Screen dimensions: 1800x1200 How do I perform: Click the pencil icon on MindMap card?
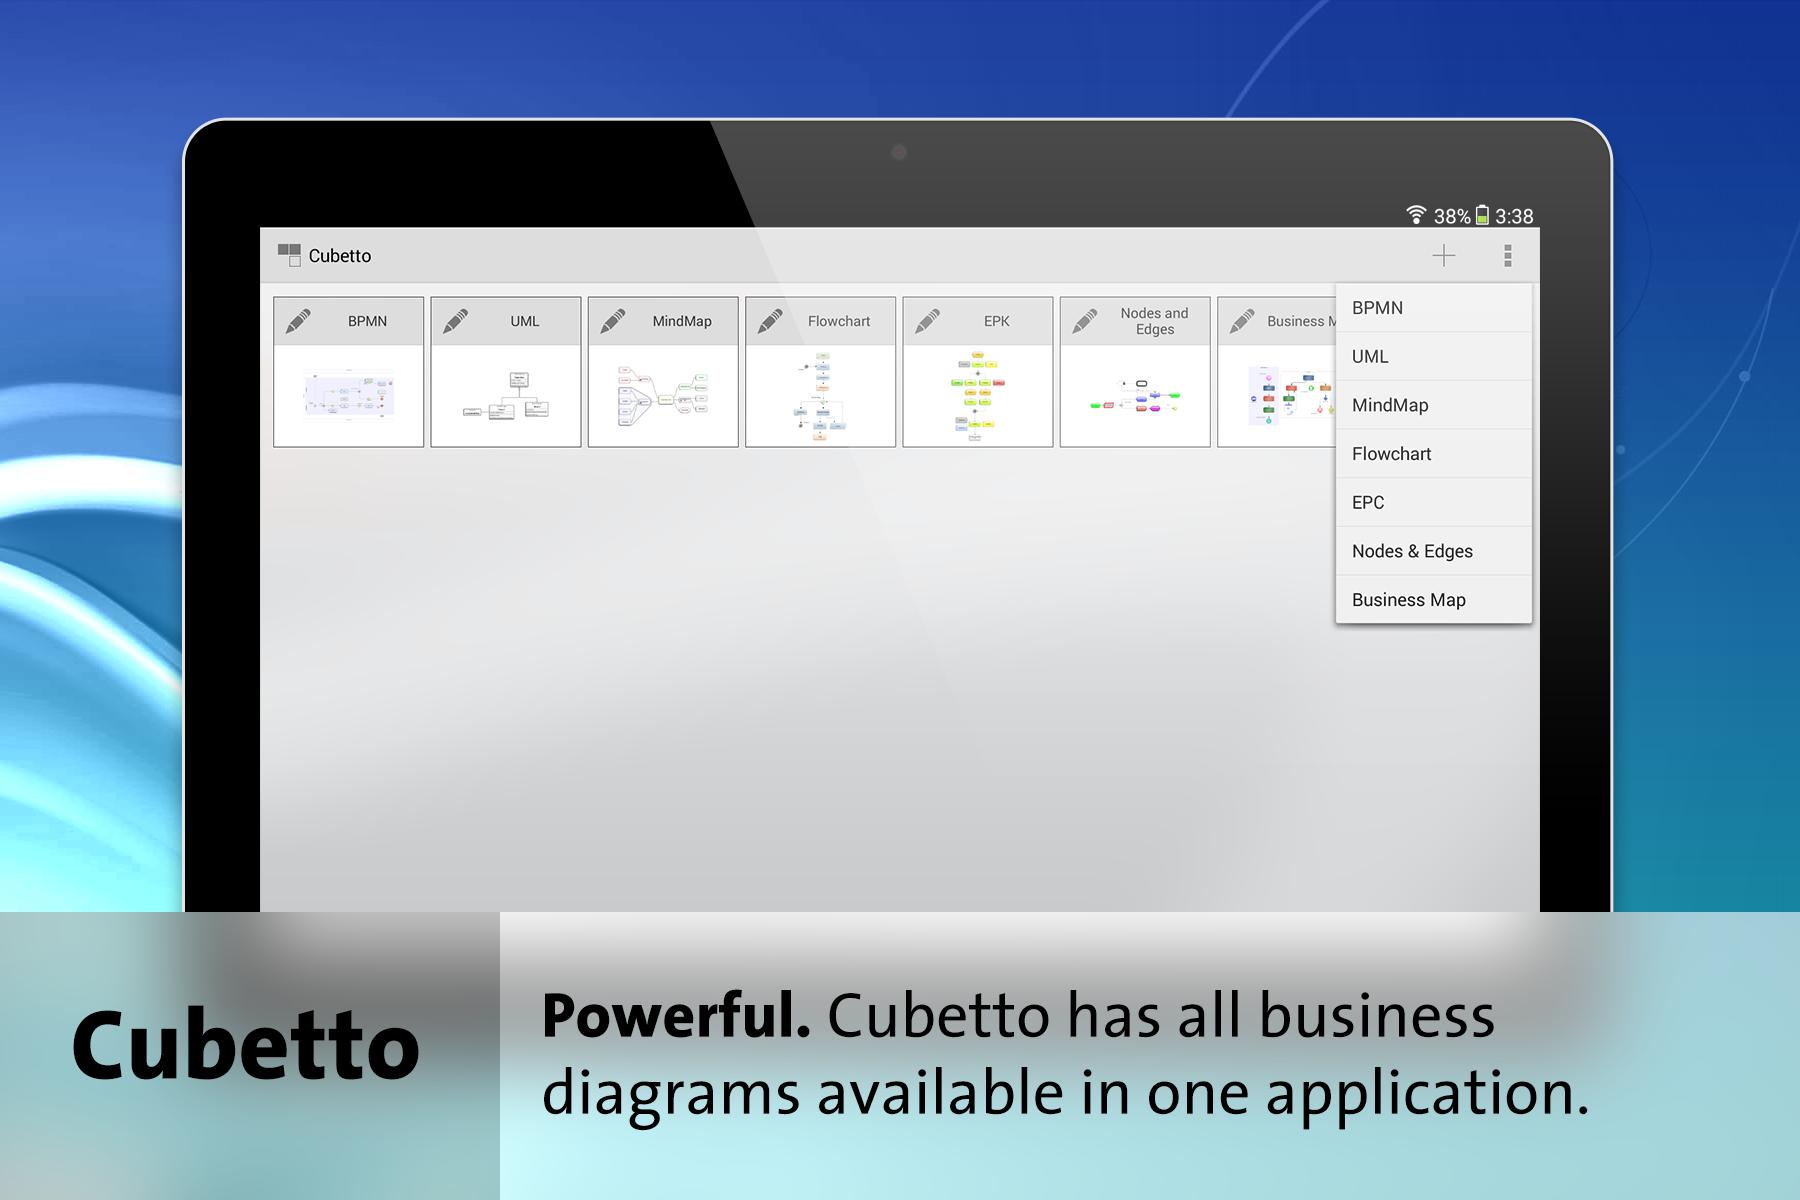point(613,321)
